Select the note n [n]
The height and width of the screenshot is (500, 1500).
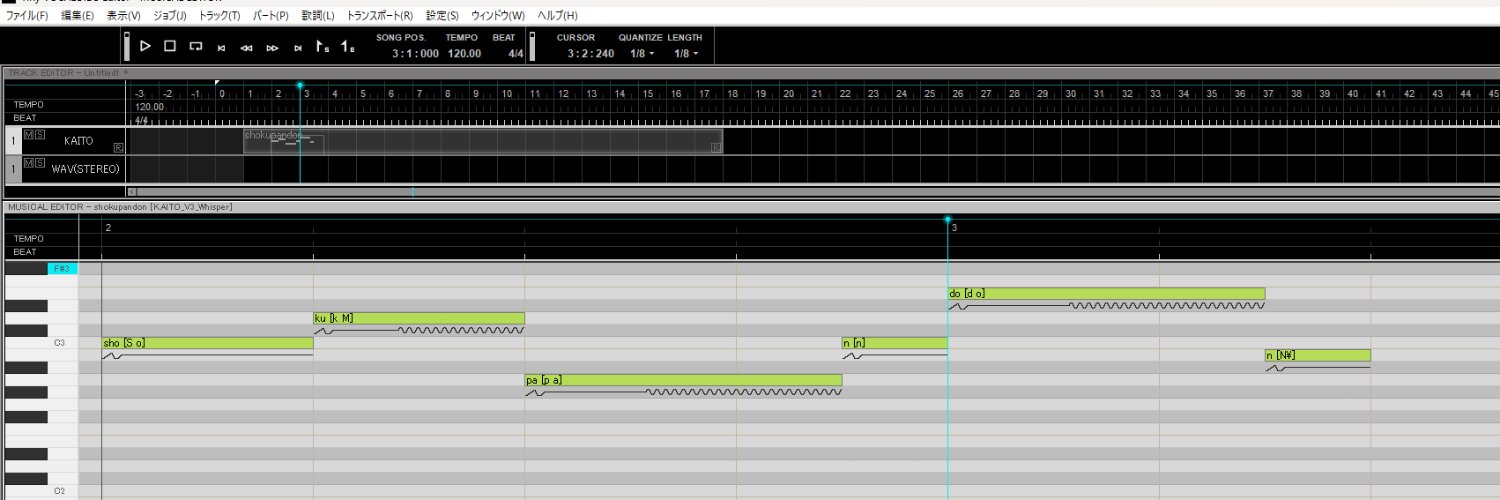coord(895,343)
